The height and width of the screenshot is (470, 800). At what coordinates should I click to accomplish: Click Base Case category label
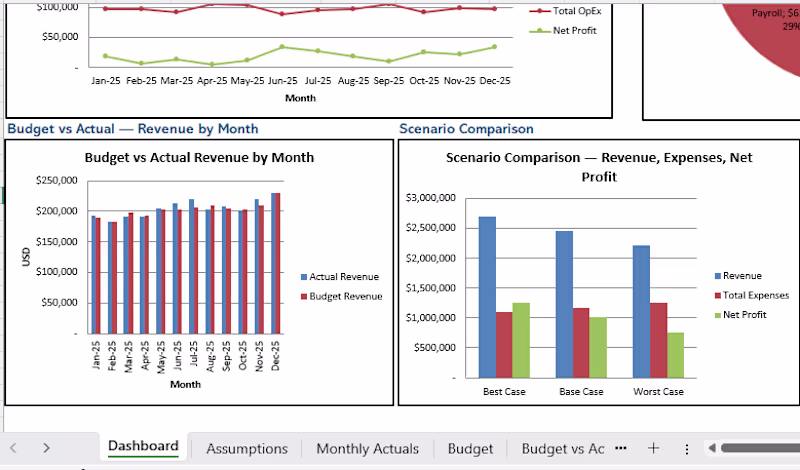pyautogui.click(x=581, y=392)
